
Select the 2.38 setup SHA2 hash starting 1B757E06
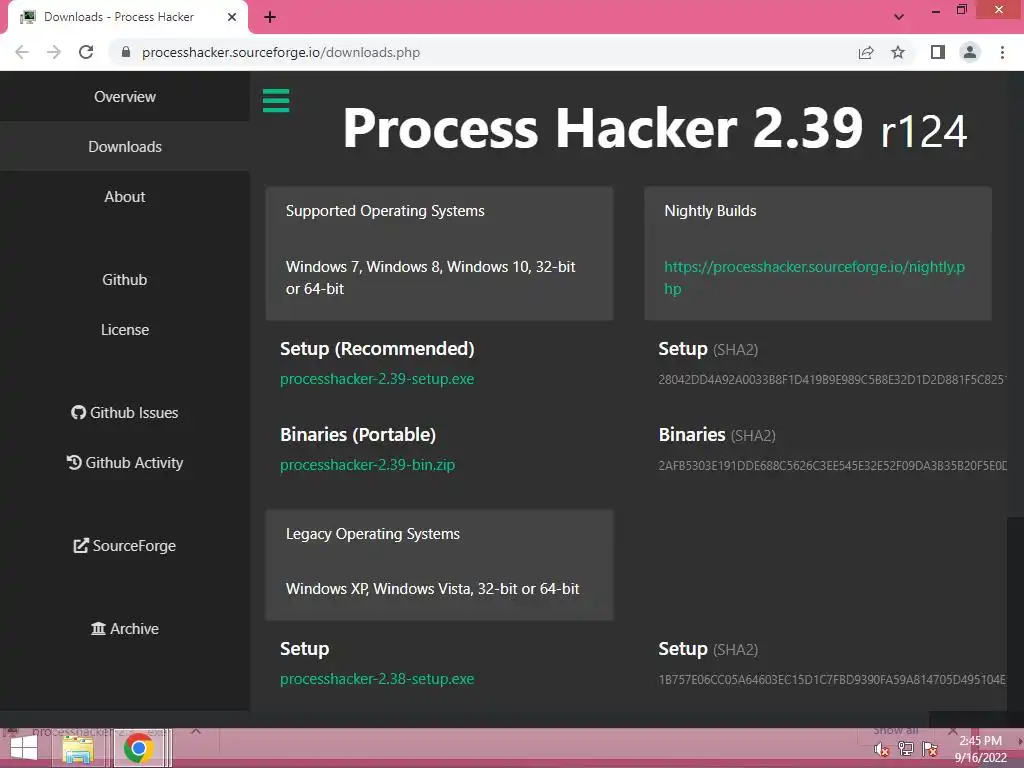click(x=832, y=680)
